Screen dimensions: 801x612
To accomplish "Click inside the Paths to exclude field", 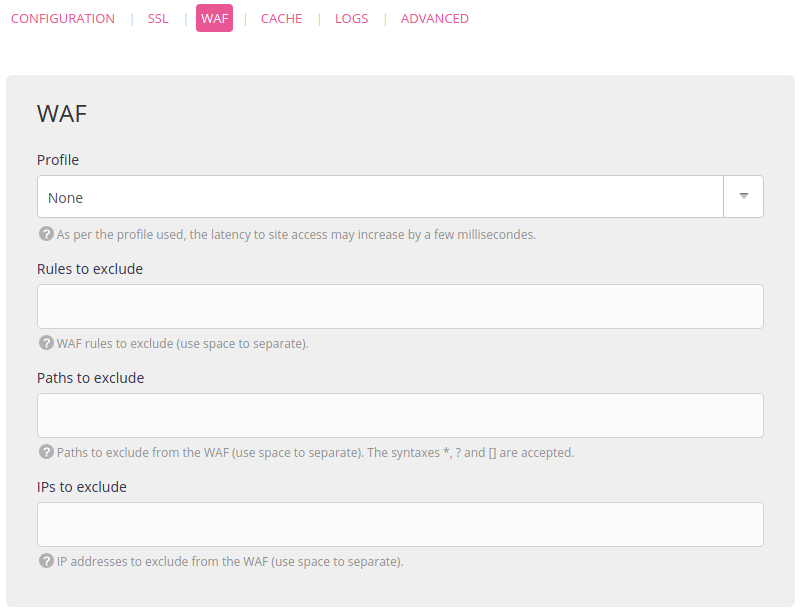I will 400,415.
